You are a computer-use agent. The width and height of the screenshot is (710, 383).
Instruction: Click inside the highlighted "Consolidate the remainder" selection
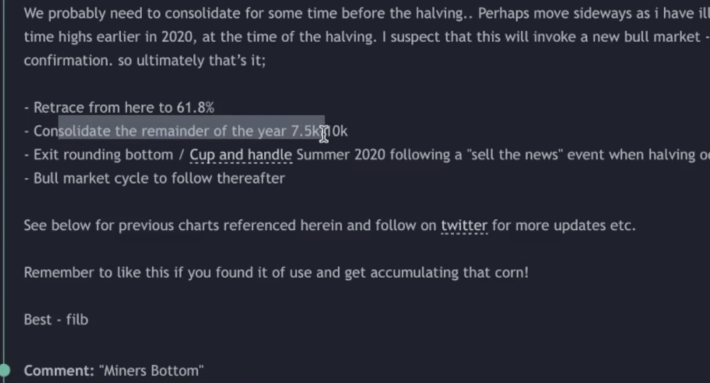click(191, 131)
